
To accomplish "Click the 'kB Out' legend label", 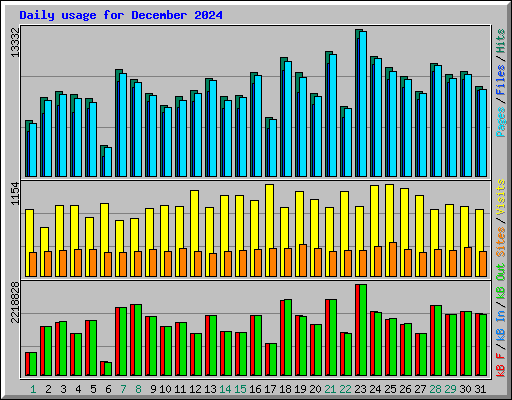I will (x=501, y=281).
